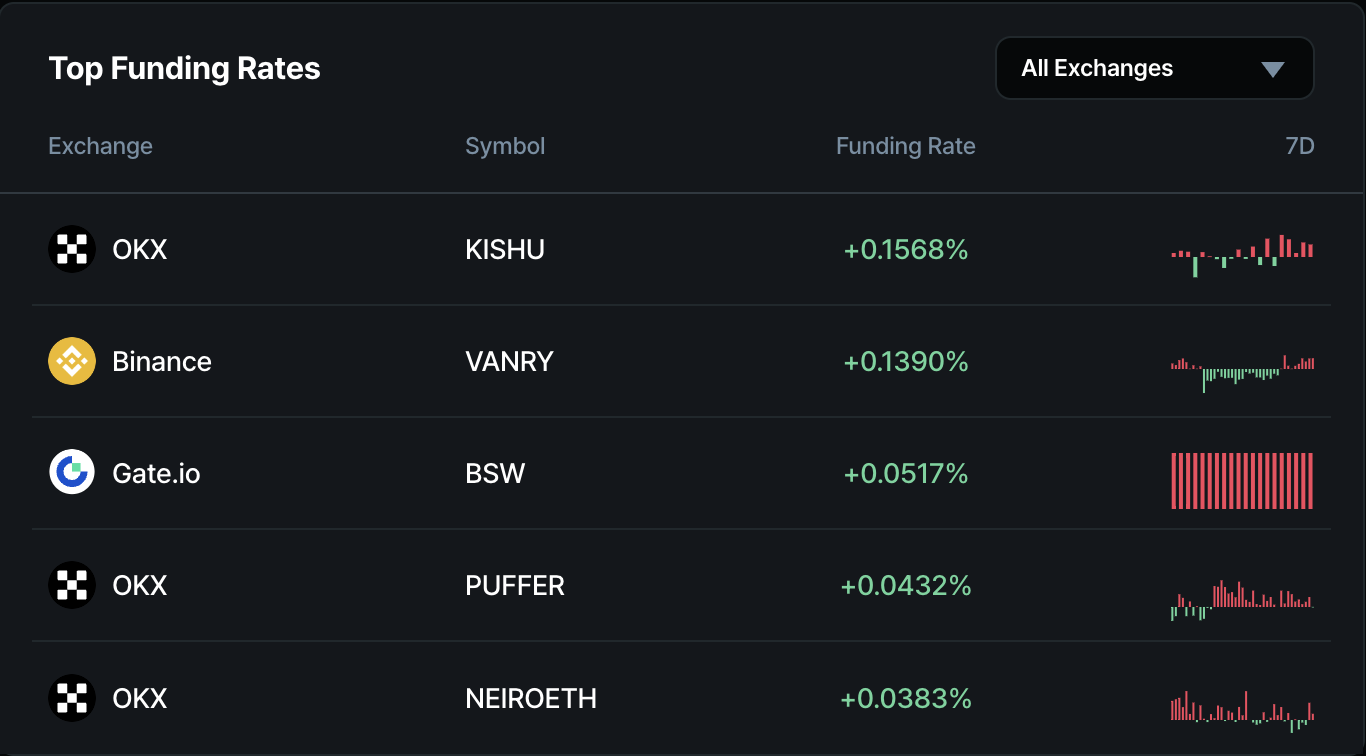
Task: Click the dropdown arrow beside All Exchanges
Action: (1272, 69)
